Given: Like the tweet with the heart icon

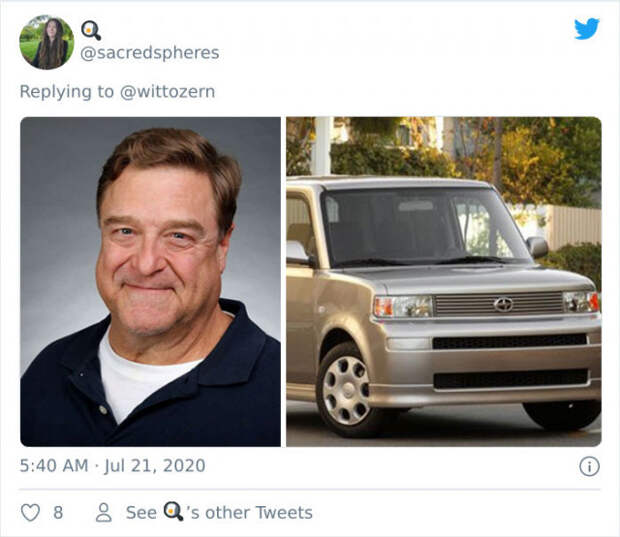Looking at the screenshot, I should click(30, 512).
